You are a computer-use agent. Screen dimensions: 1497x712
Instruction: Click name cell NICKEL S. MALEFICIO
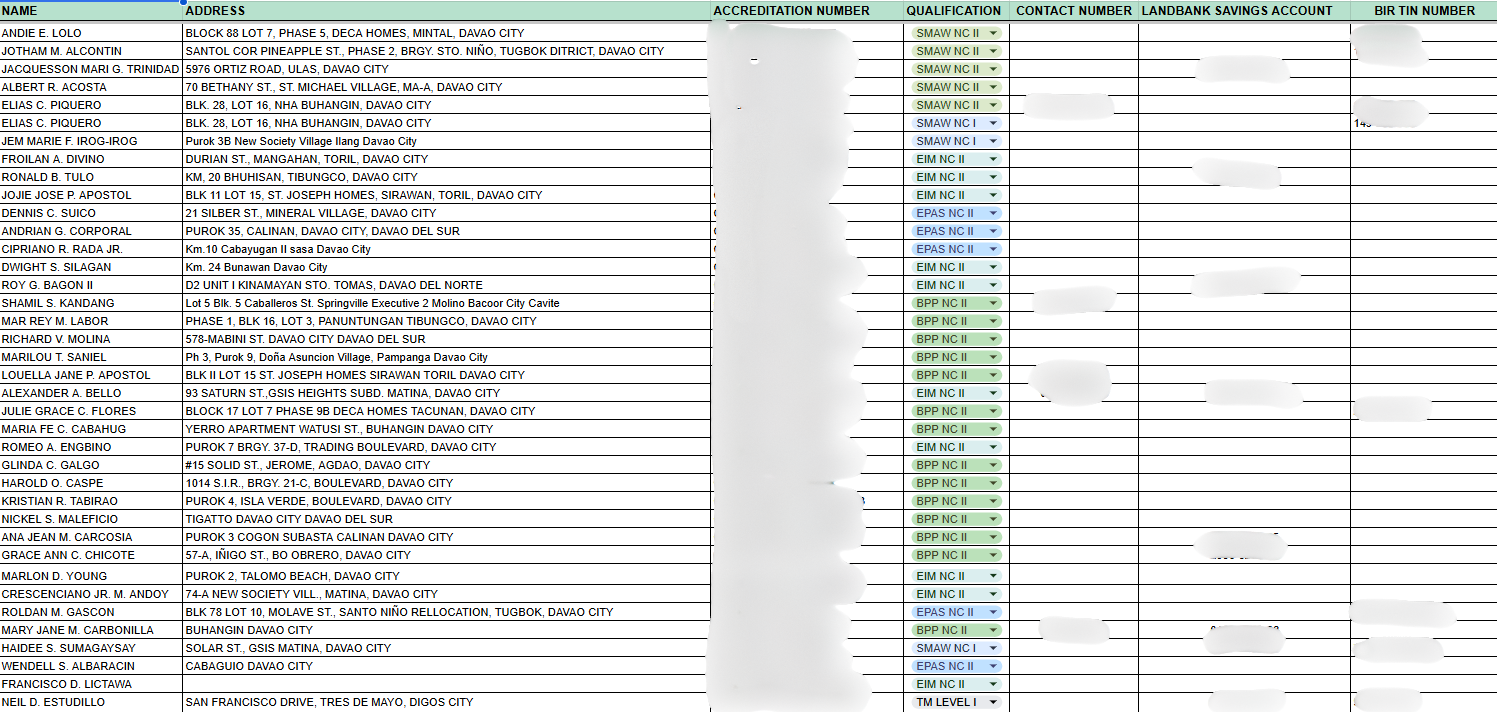91,519
